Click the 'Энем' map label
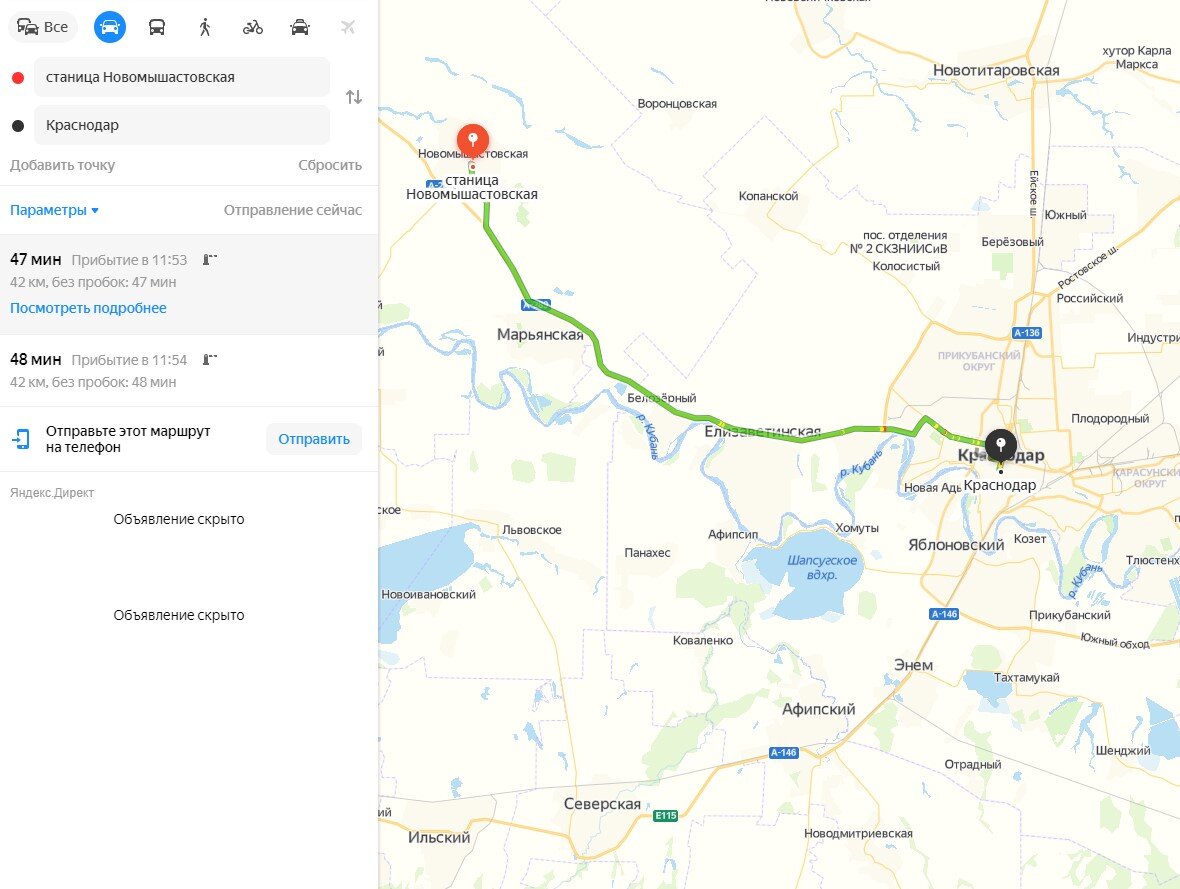The height and width of the screenshot is (889, 1180). point(913,665)
